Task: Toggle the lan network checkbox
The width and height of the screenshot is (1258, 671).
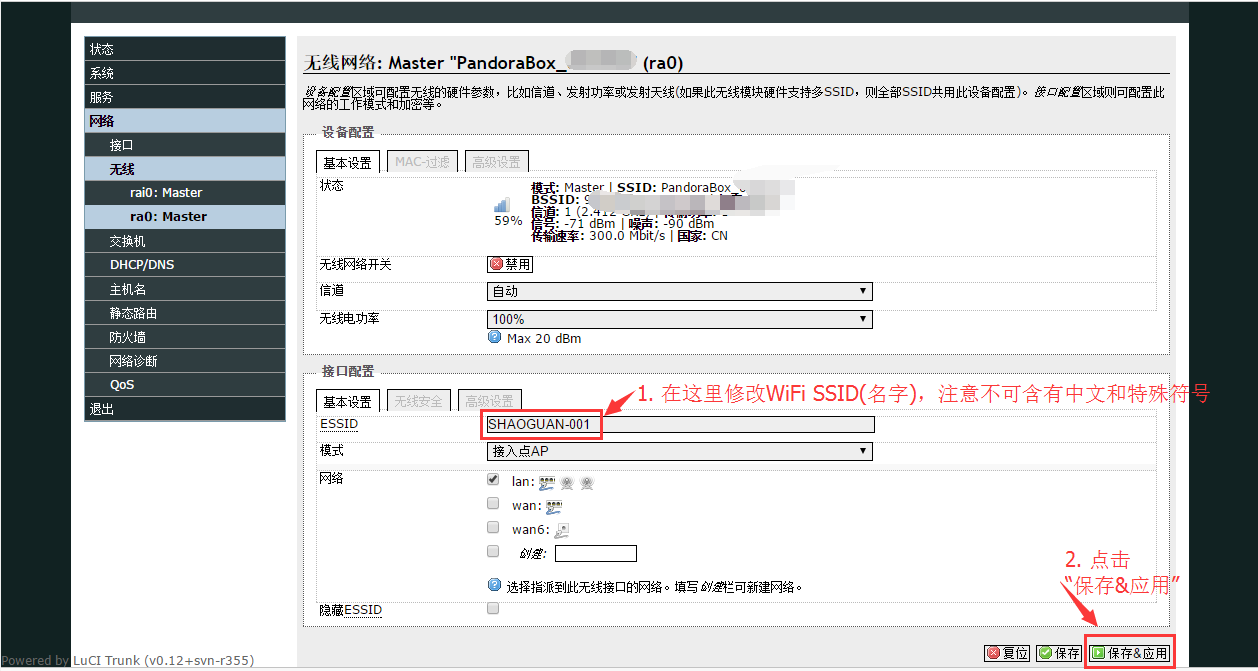Action: click(x=493, y=480)
